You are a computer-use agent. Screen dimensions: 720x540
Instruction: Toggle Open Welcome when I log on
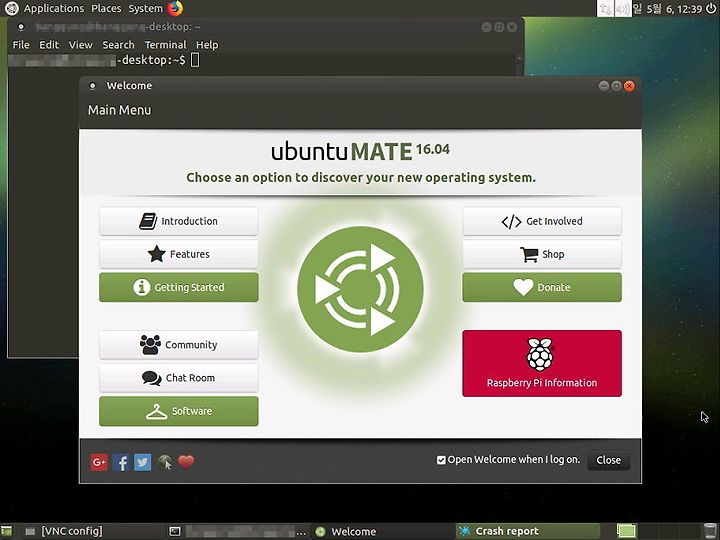(508, 460)
